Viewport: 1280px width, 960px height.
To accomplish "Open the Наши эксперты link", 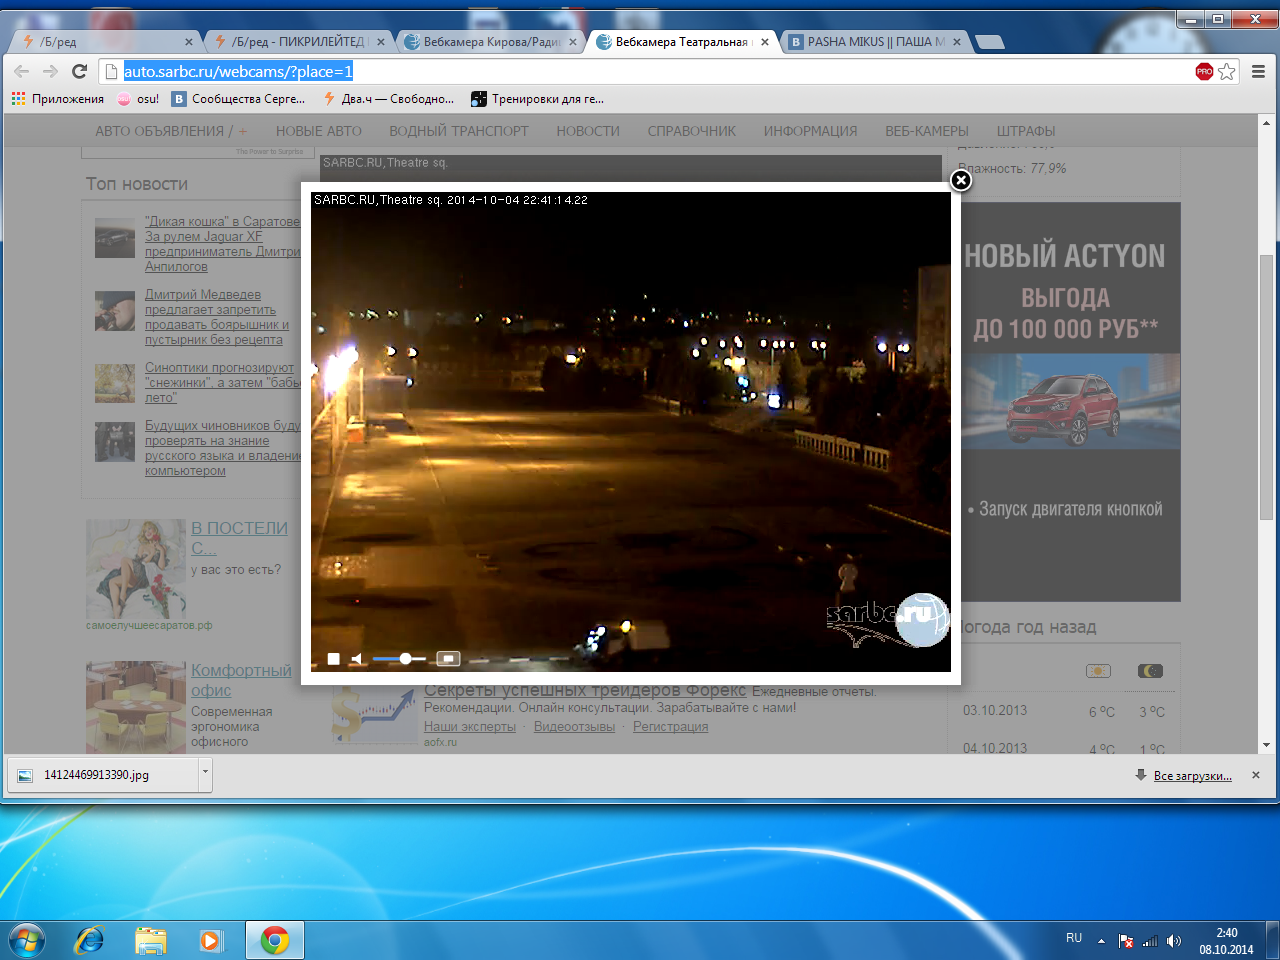I will pyautogui.click(x=470, y=727).
